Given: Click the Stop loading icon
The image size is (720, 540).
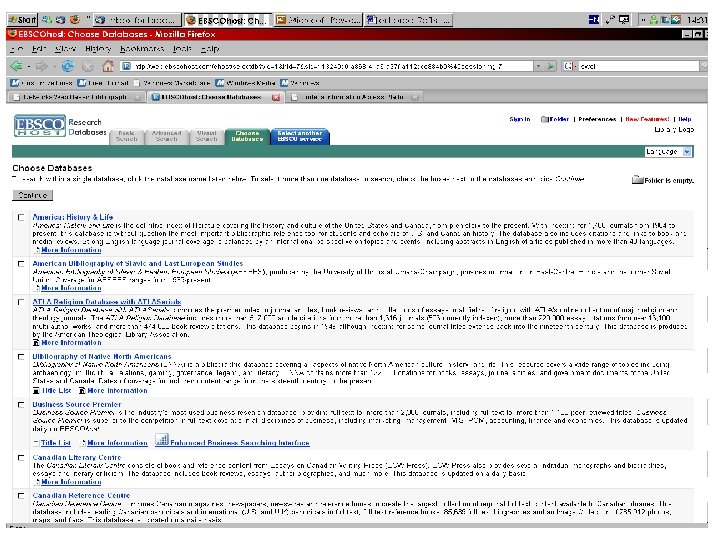Looking at the screenshot, I should 88,67.
